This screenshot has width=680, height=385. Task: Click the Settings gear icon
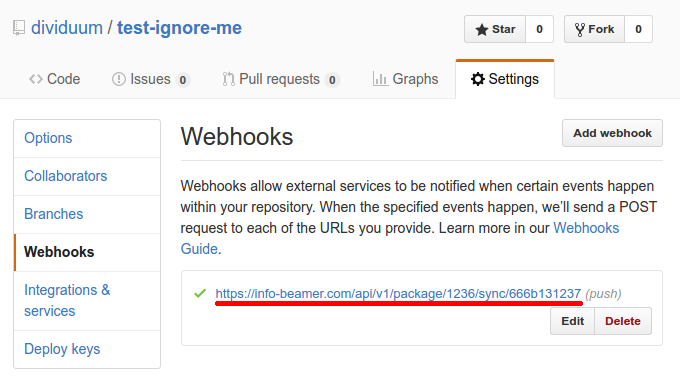tap(477, 79)
